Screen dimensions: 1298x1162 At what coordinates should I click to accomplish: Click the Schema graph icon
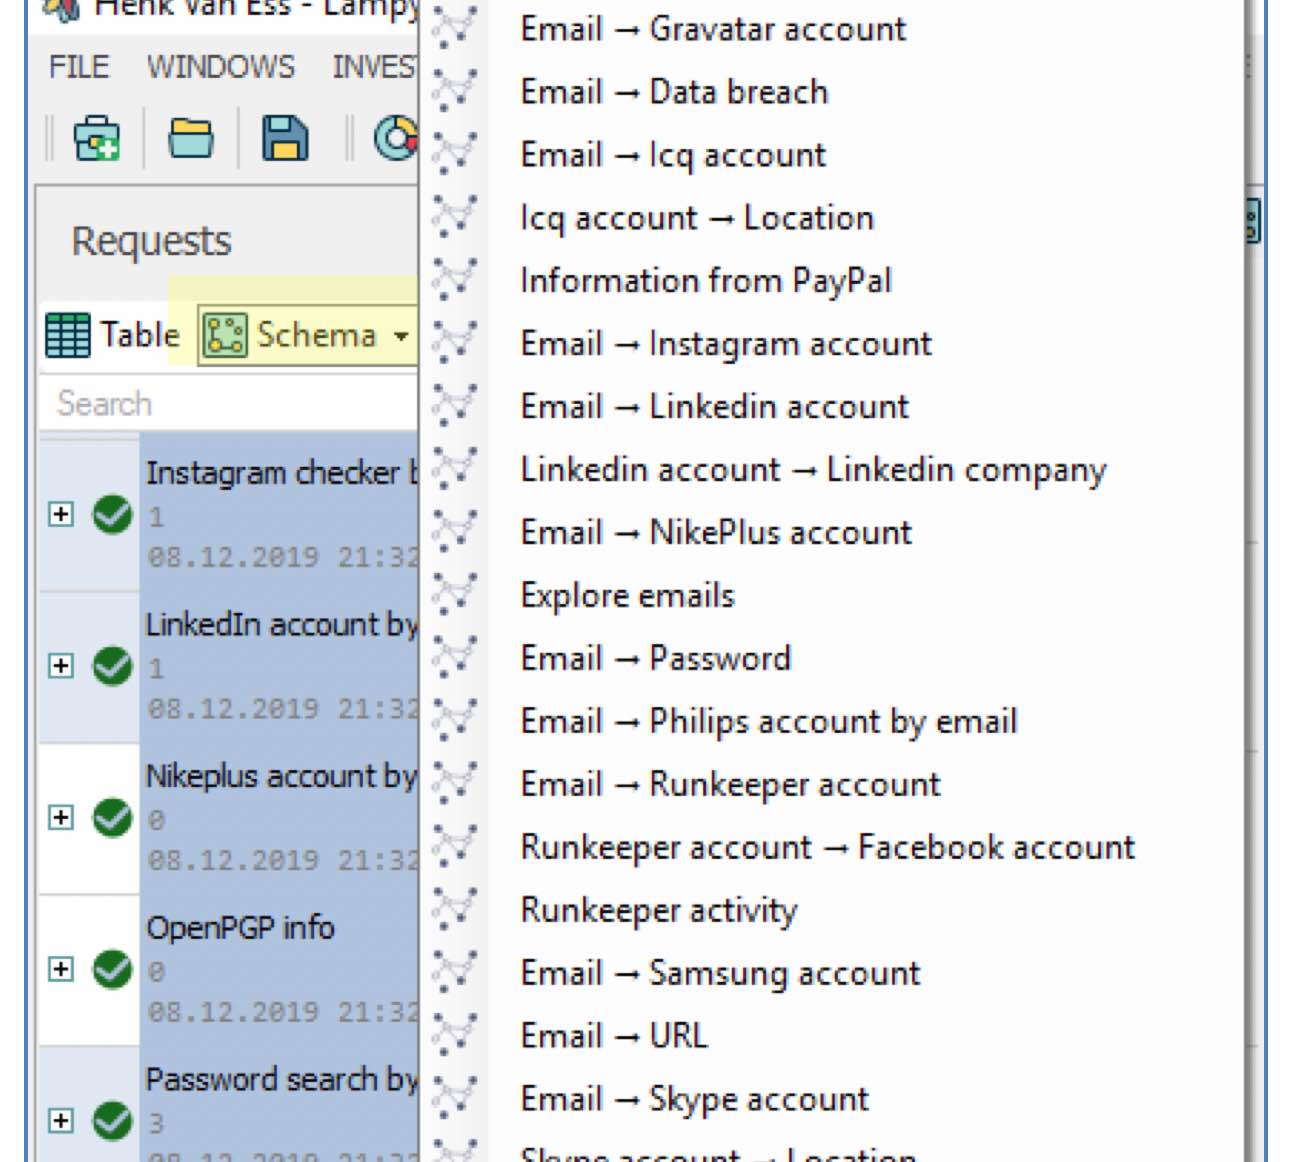pyautogui.click(x=225, y=335)
